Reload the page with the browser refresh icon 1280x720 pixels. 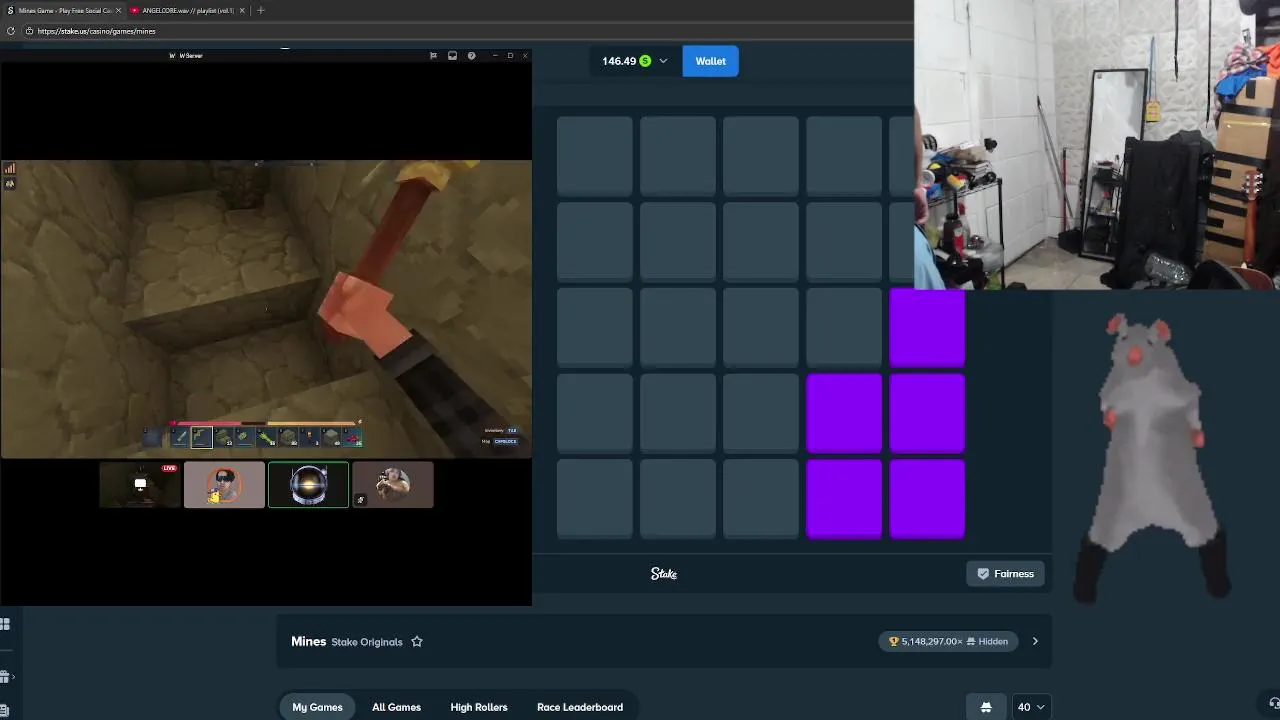(x=10, y=31)
